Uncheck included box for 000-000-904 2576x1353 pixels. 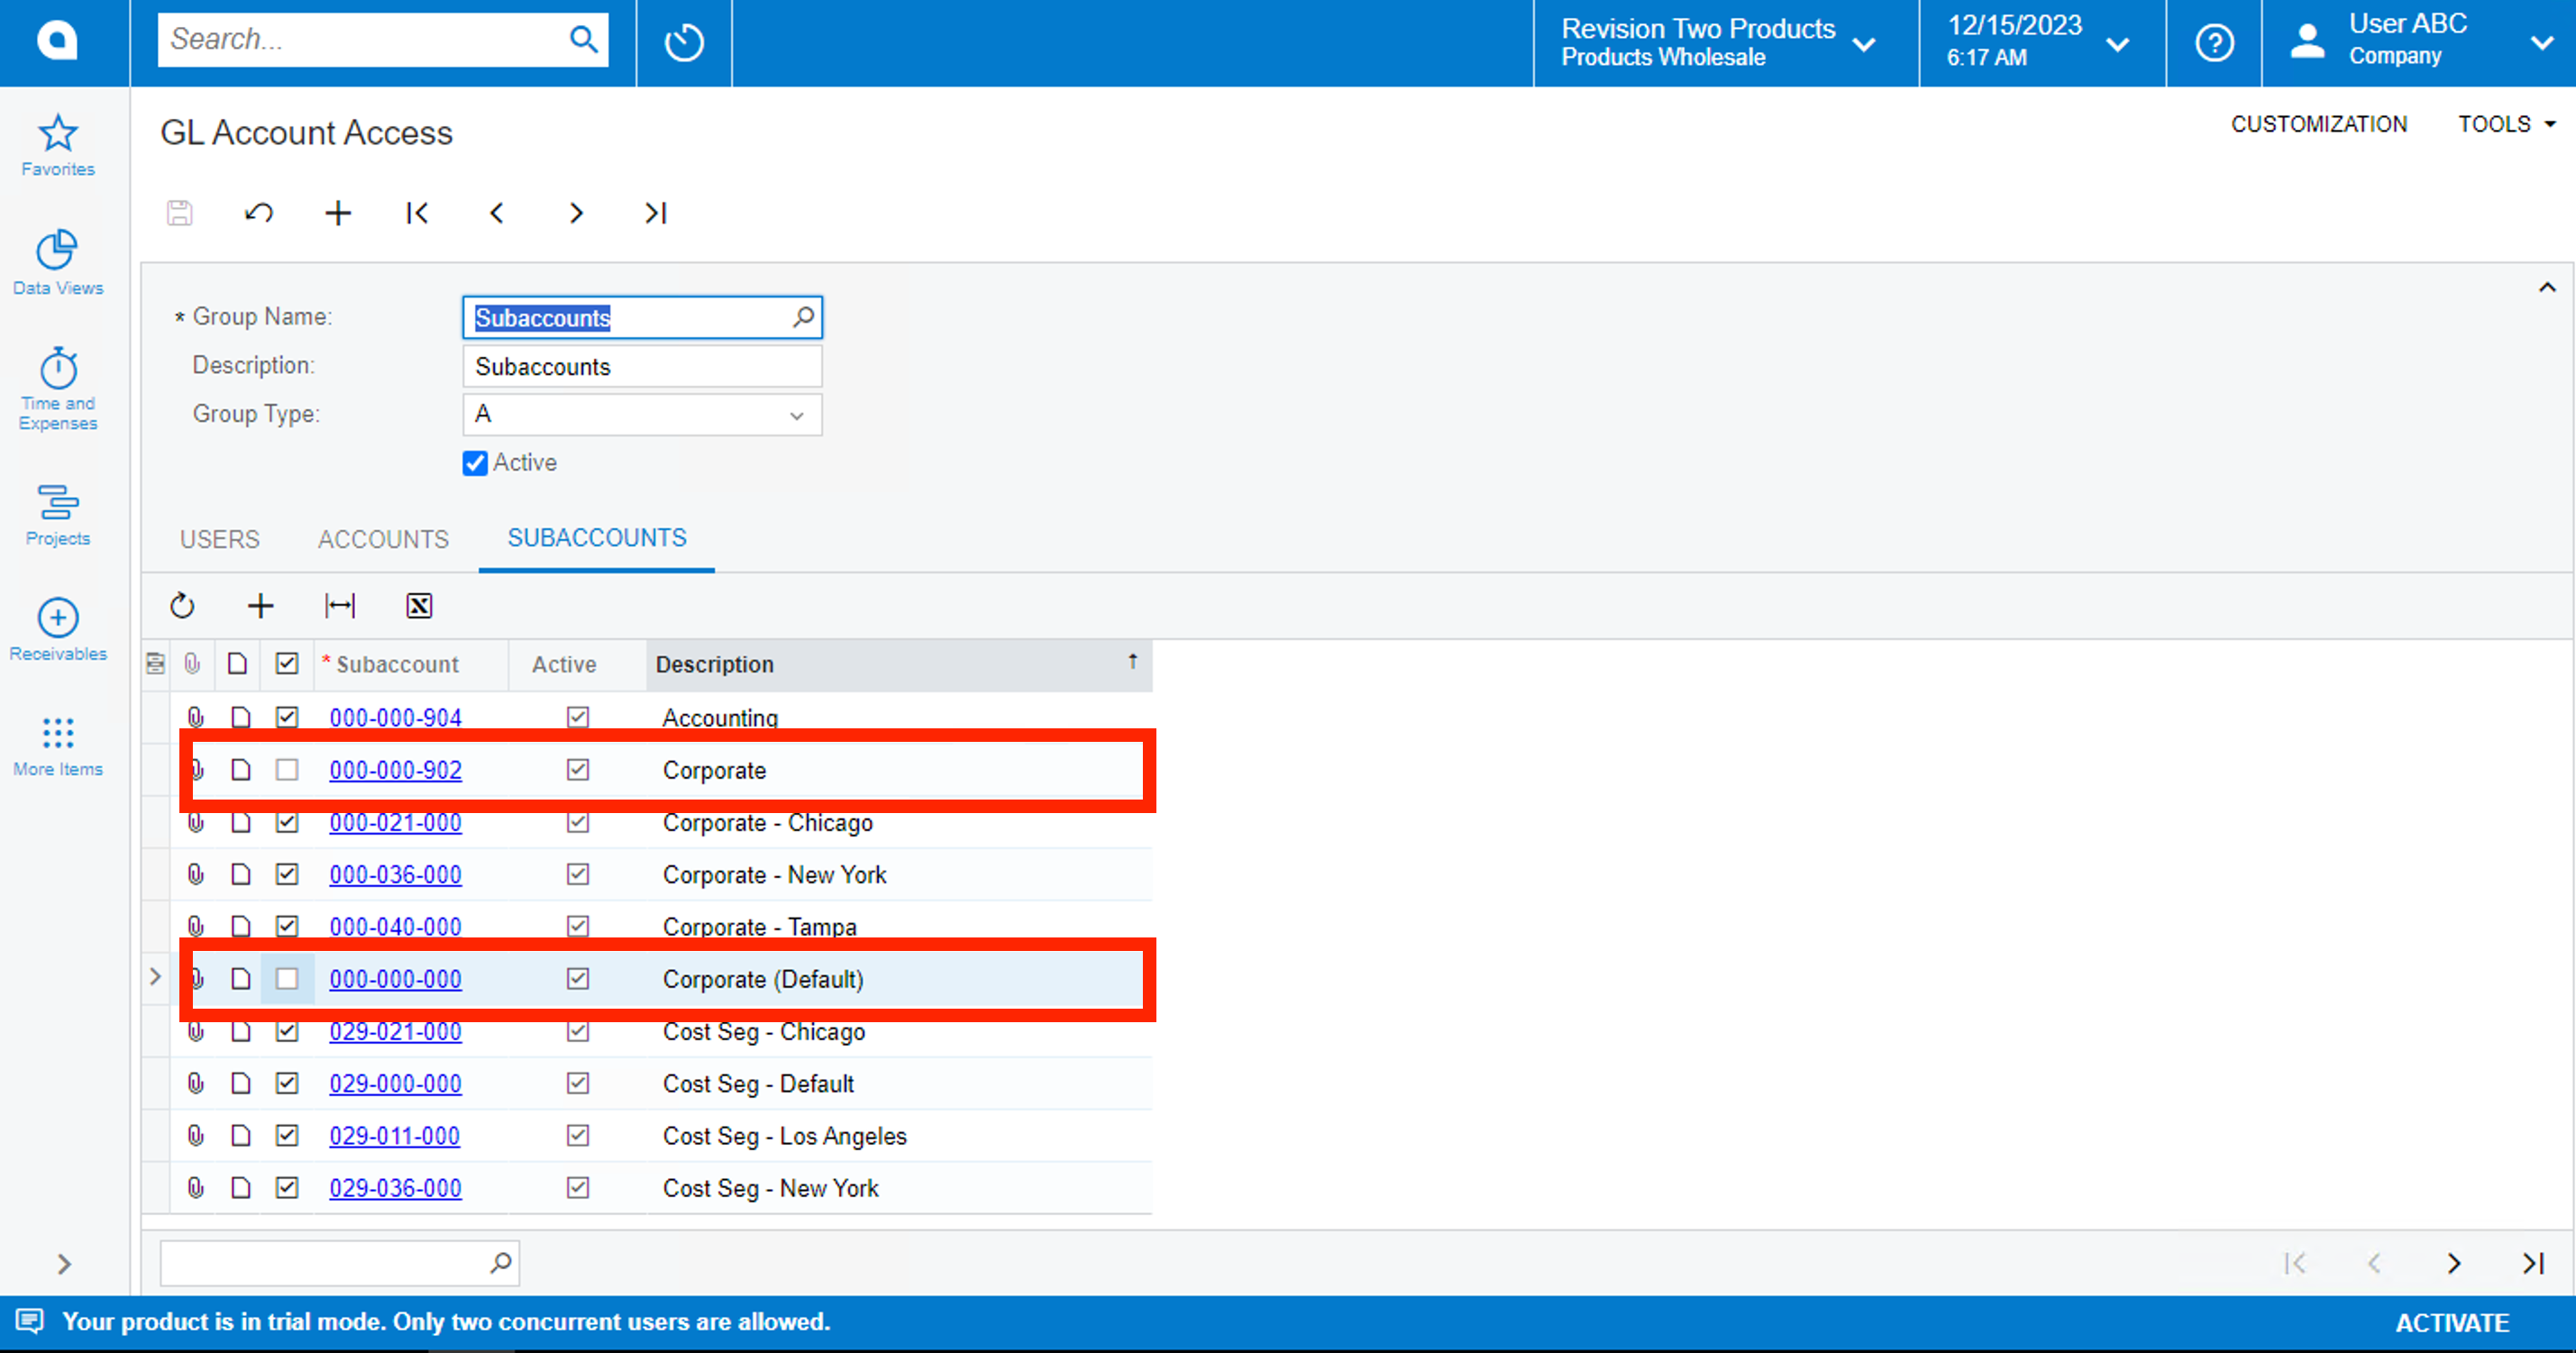coord(287,717)
